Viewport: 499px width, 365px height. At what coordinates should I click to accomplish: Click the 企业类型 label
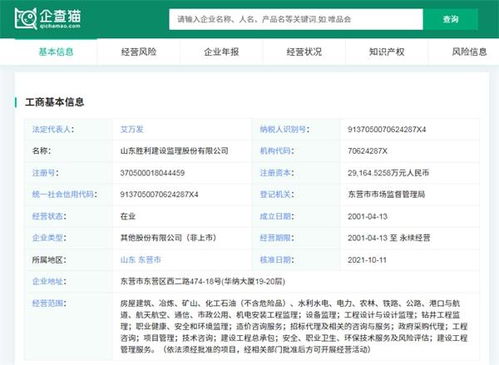point(49,238)
